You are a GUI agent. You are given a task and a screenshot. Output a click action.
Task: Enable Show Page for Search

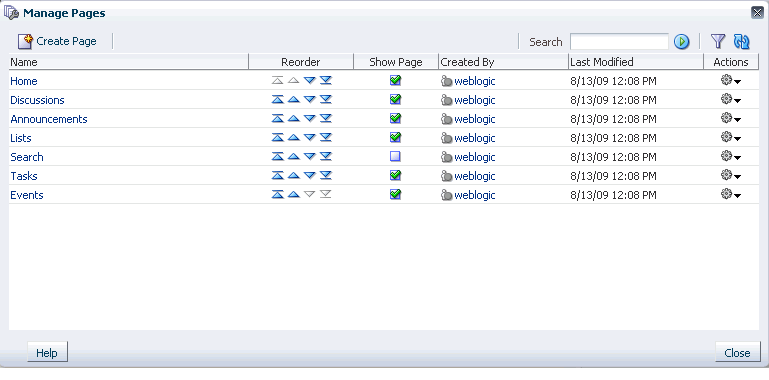coord(395,156)
